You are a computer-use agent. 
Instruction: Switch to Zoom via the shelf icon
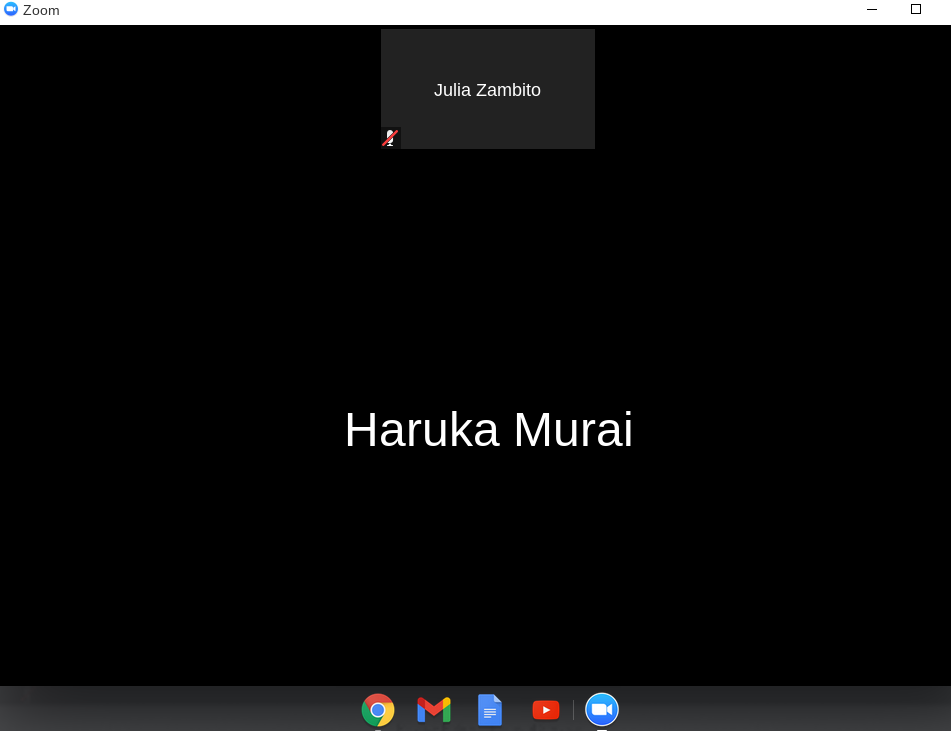pos(602,710)
